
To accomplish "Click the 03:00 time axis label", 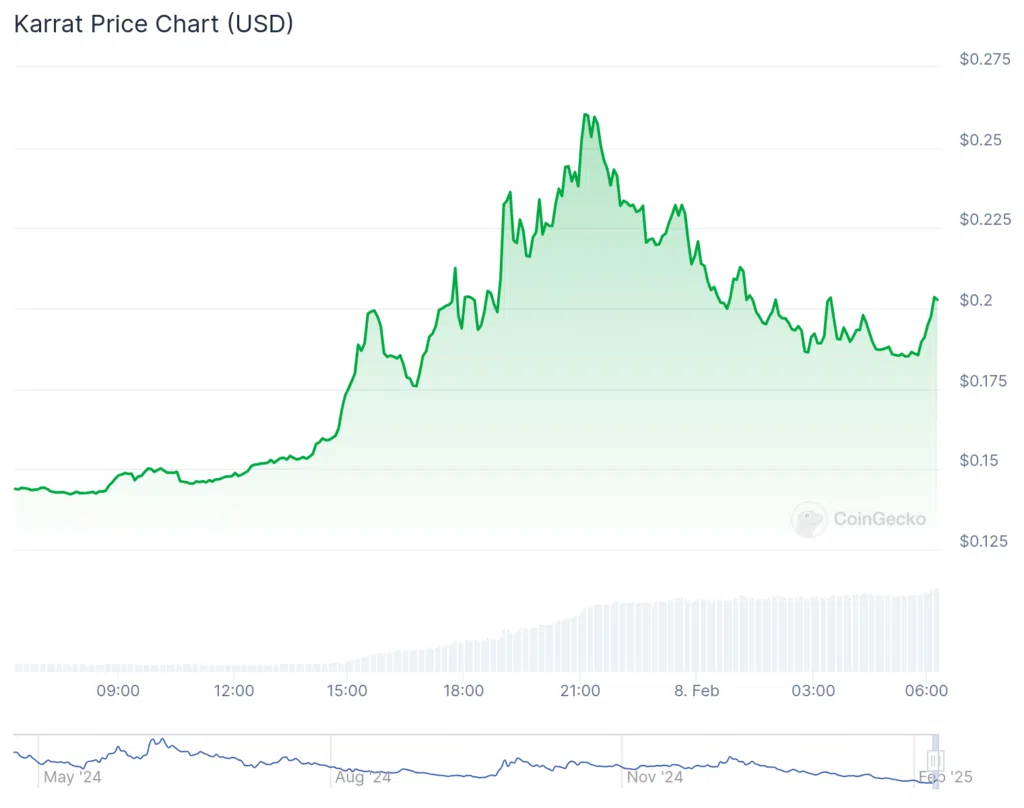I will 813,691.
